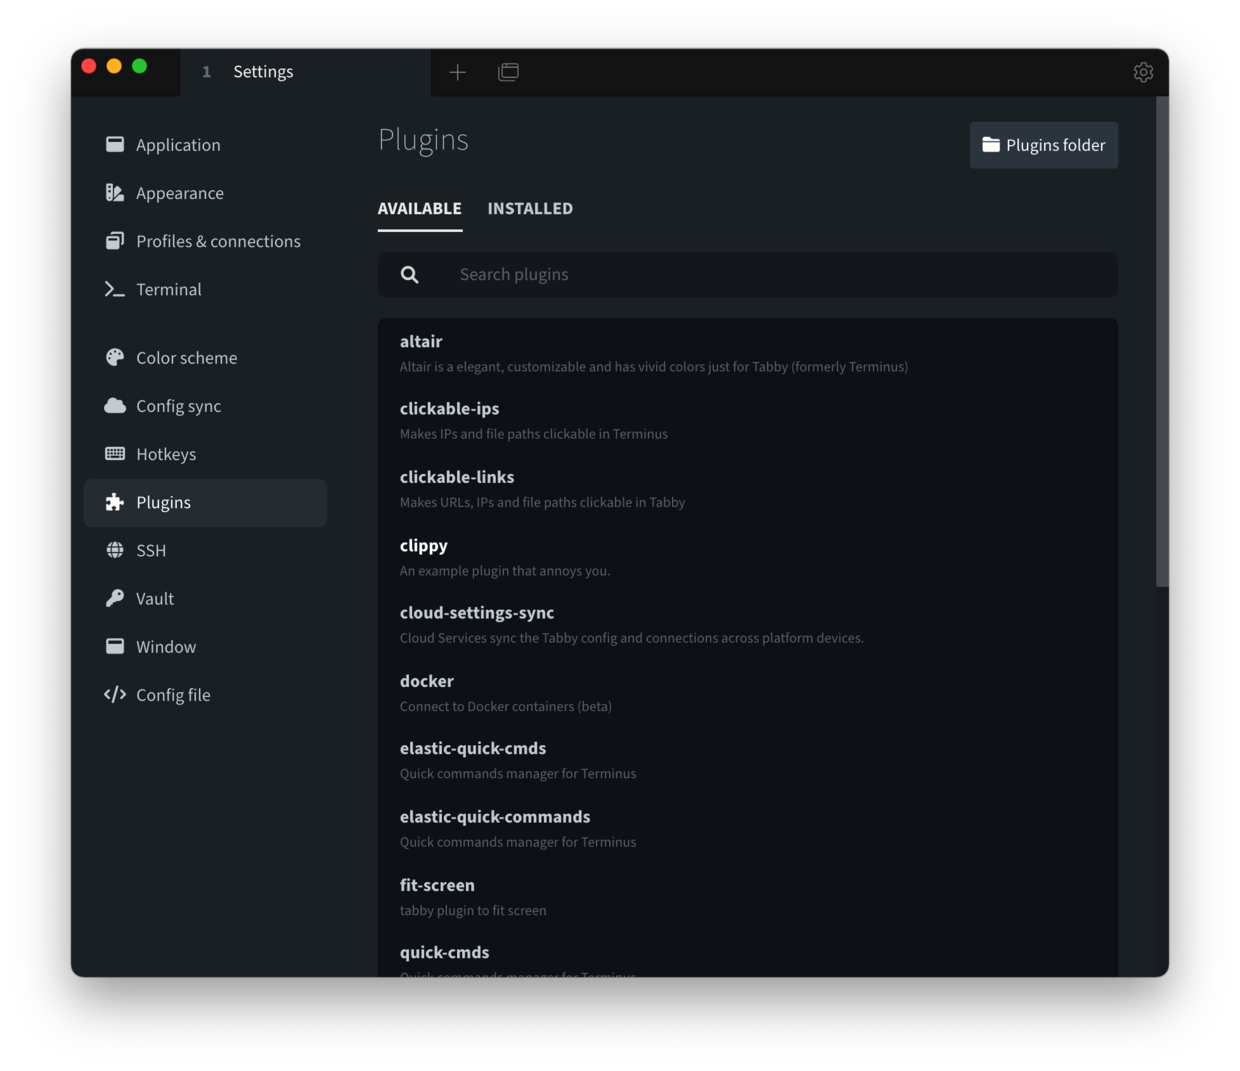Select Color scheme palette icon

pos(115,358)
